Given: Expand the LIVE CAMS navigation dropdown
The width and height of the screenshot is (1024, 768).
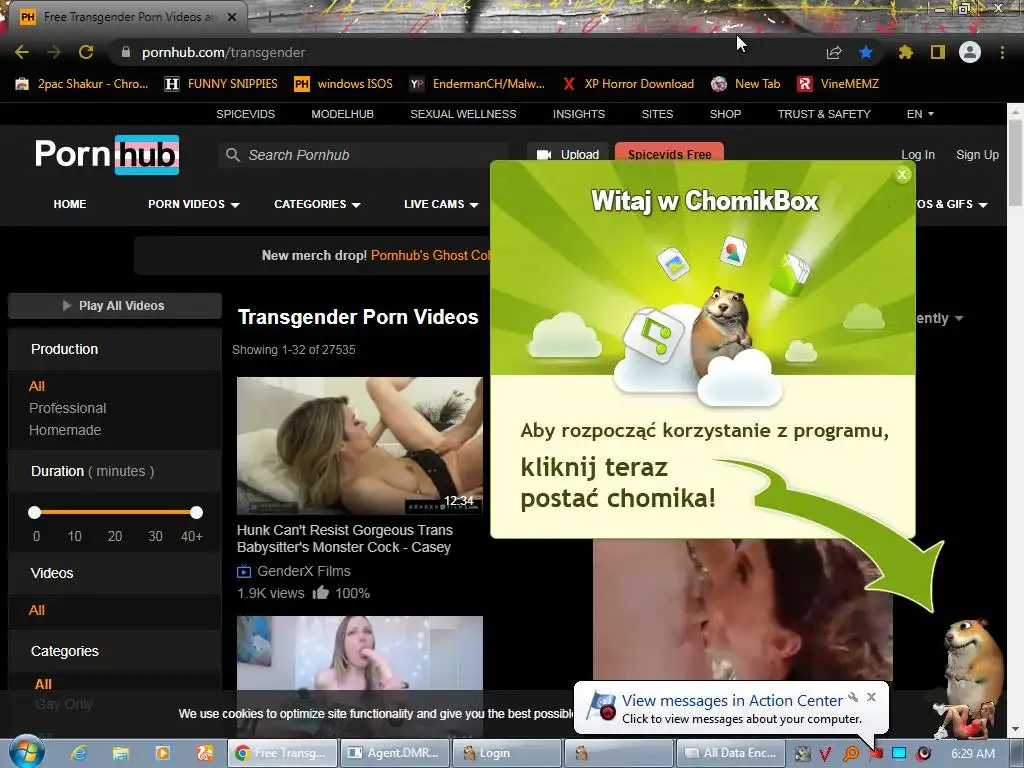Looking at the screenshot, I should point(441,204).
